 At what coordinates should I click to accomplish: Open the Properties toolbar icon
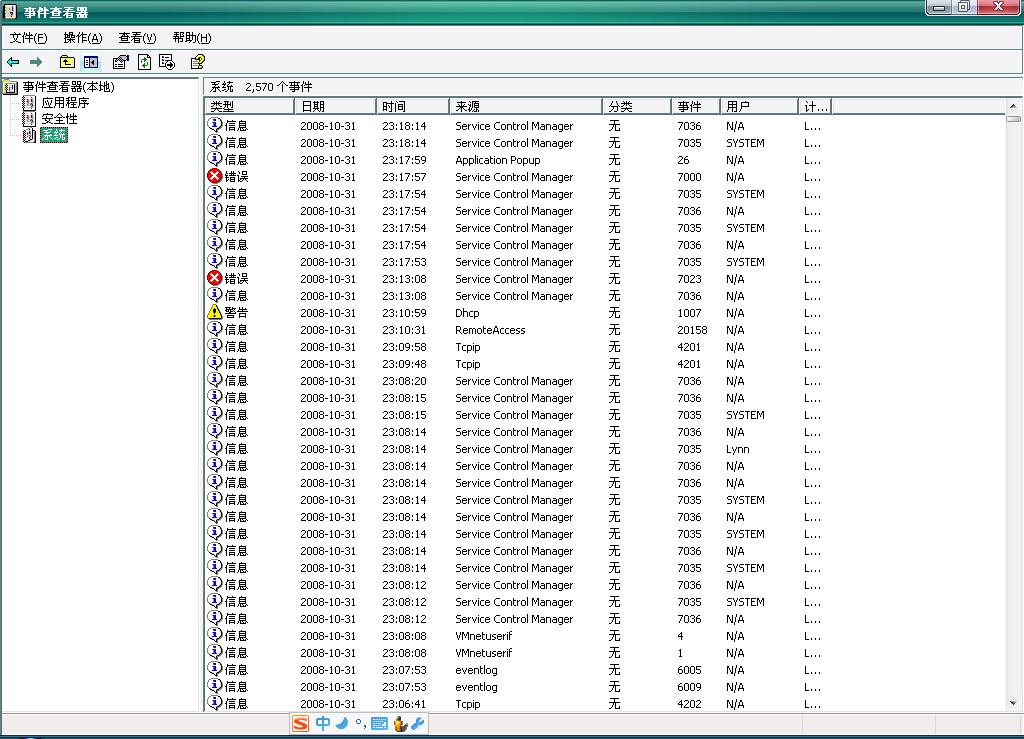click(x=120, y=62)
